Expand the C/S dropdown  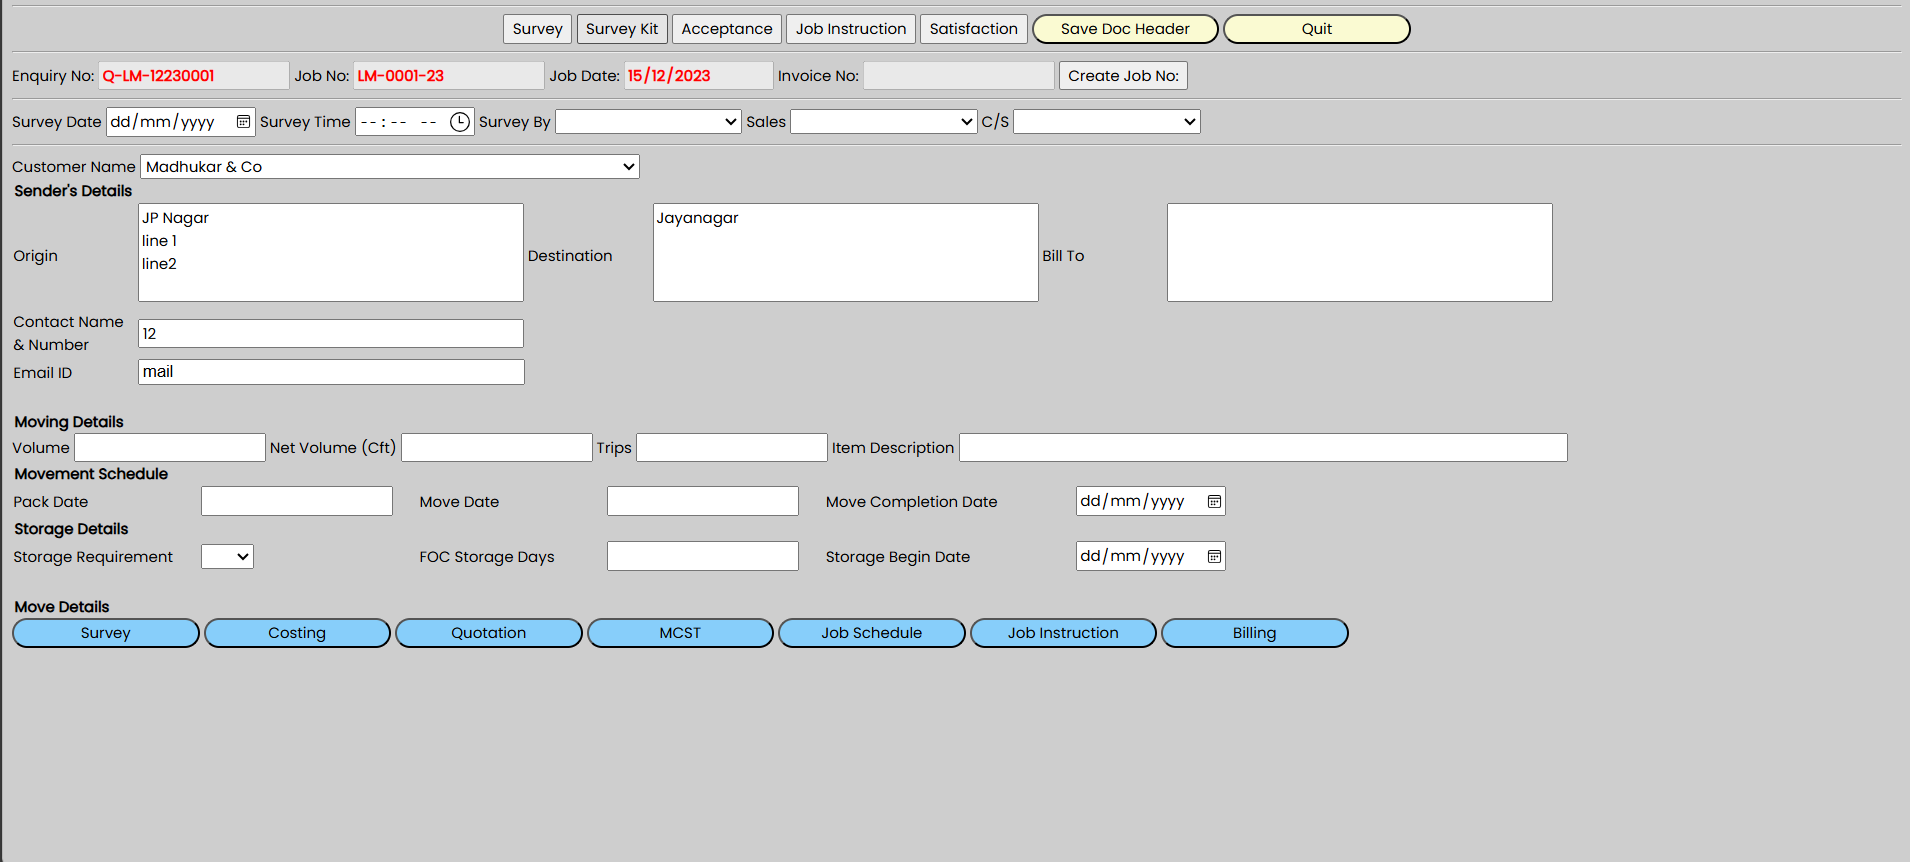pos(1106,122)
